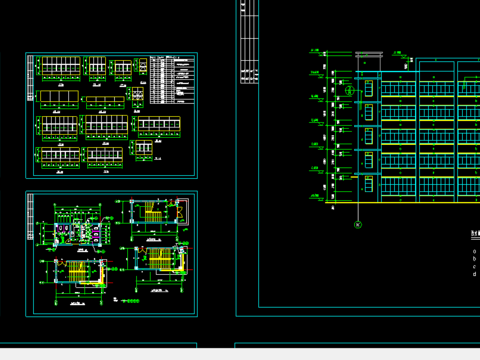Screen dimensions: 480x360
Task: Select the grid axis bubble below the elevation
Action: point(358,225)
